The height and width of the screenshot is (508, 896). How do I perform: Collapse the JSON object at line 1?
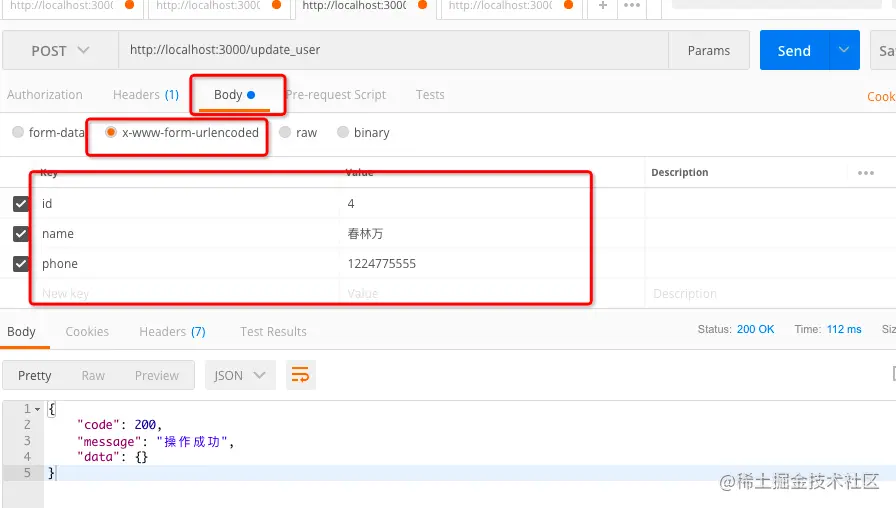pyautogui.click(x=37, y=409)
